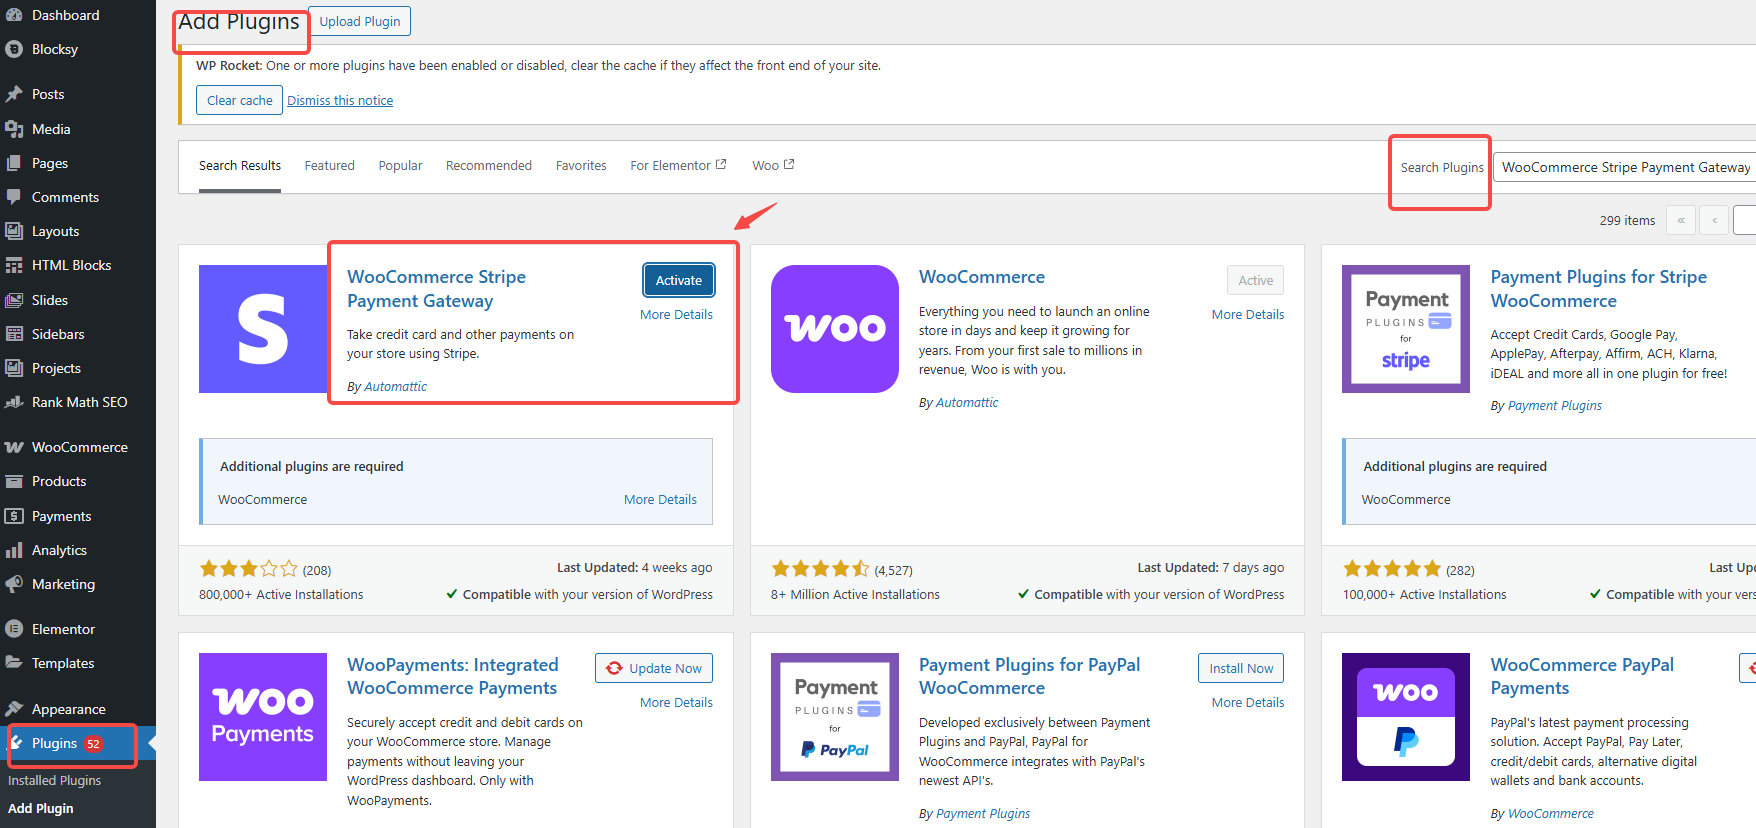Open For Elementor external tab
This screenshot has height=828, width=1756.
point(677,166)
